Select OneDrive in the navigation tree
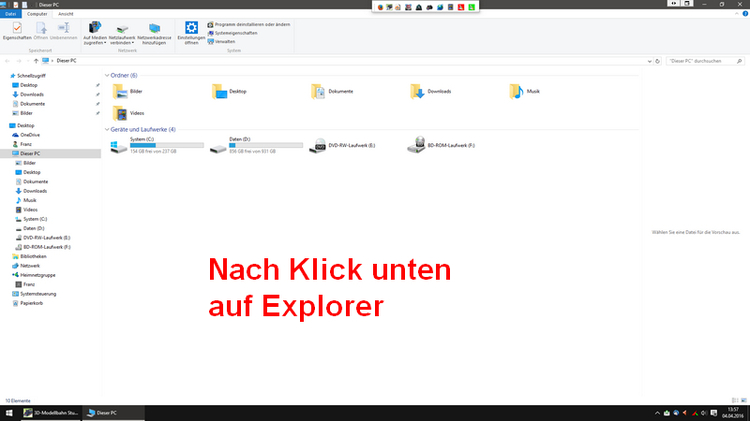750x421 pixels. pyautogui.click(x=29, y=134)
